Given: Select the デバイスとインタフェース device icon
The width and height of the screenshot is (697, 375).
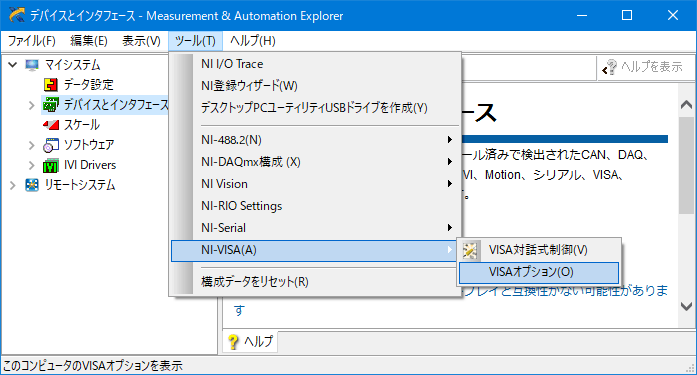Looking at the screenshot, I should 51,105.
